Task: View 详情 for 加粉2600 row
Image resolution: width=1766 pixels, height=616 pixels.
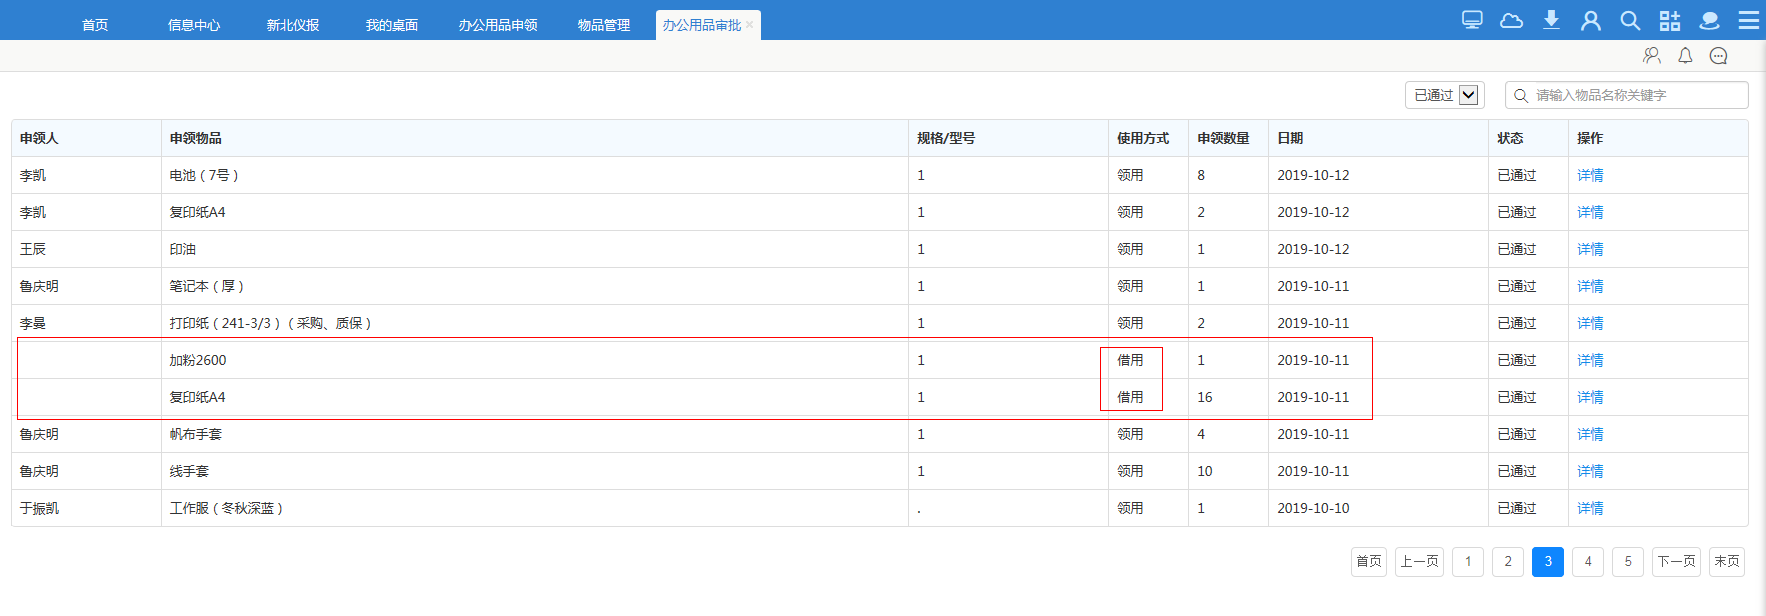Action: click(1590, 360)
